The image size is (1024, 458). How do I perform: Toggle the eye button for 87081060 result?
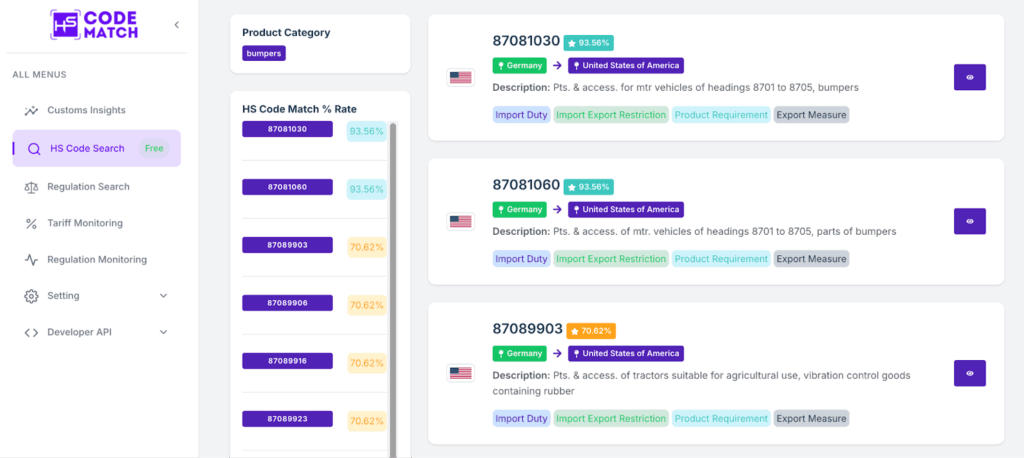pyautogui.click(x=969, y=221)
